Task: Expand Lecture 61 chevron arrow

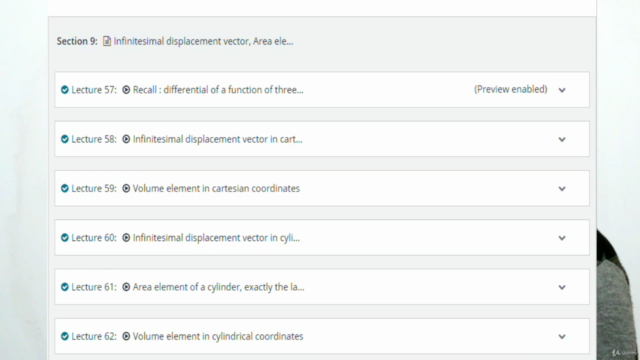Action: click(x=562, y=287)
